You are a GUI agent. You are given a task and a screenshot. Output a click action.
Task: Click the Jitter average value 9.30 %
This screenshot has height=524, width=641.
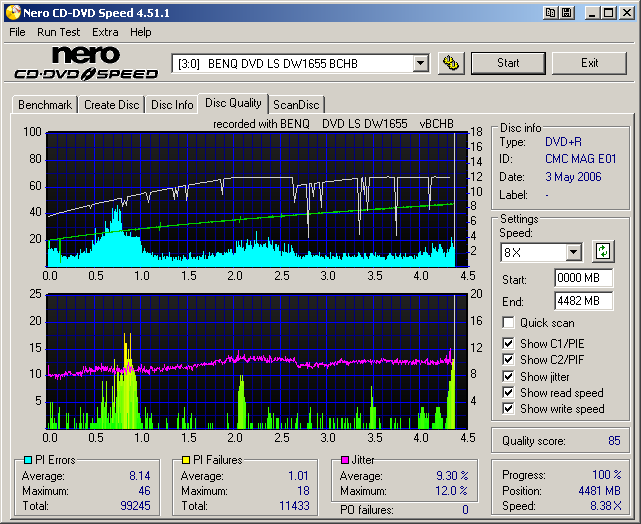(452, 476)
